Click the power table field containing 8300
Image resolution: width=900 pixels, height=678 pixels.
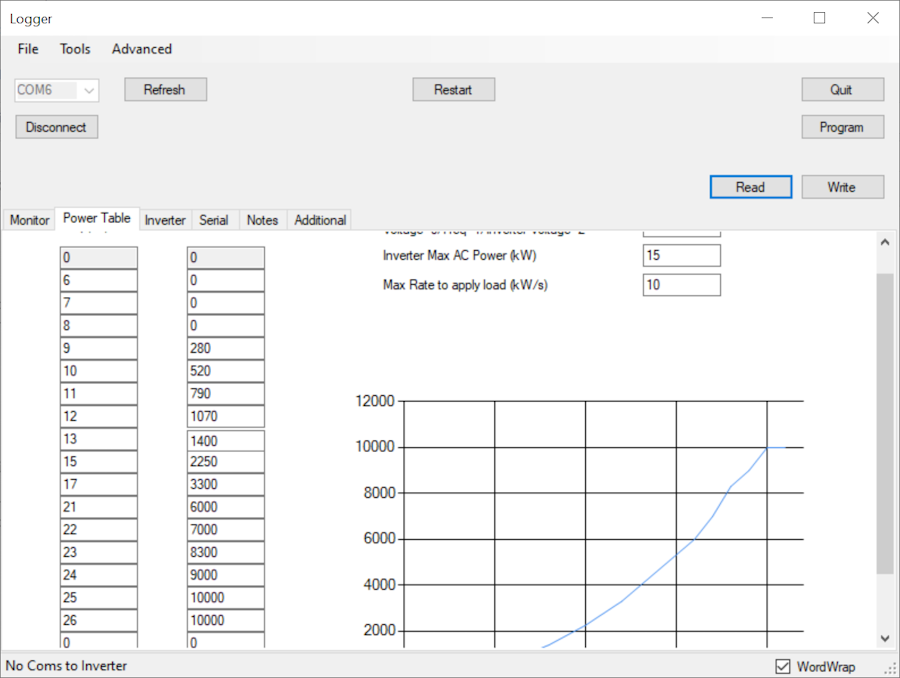click(225, 552)
